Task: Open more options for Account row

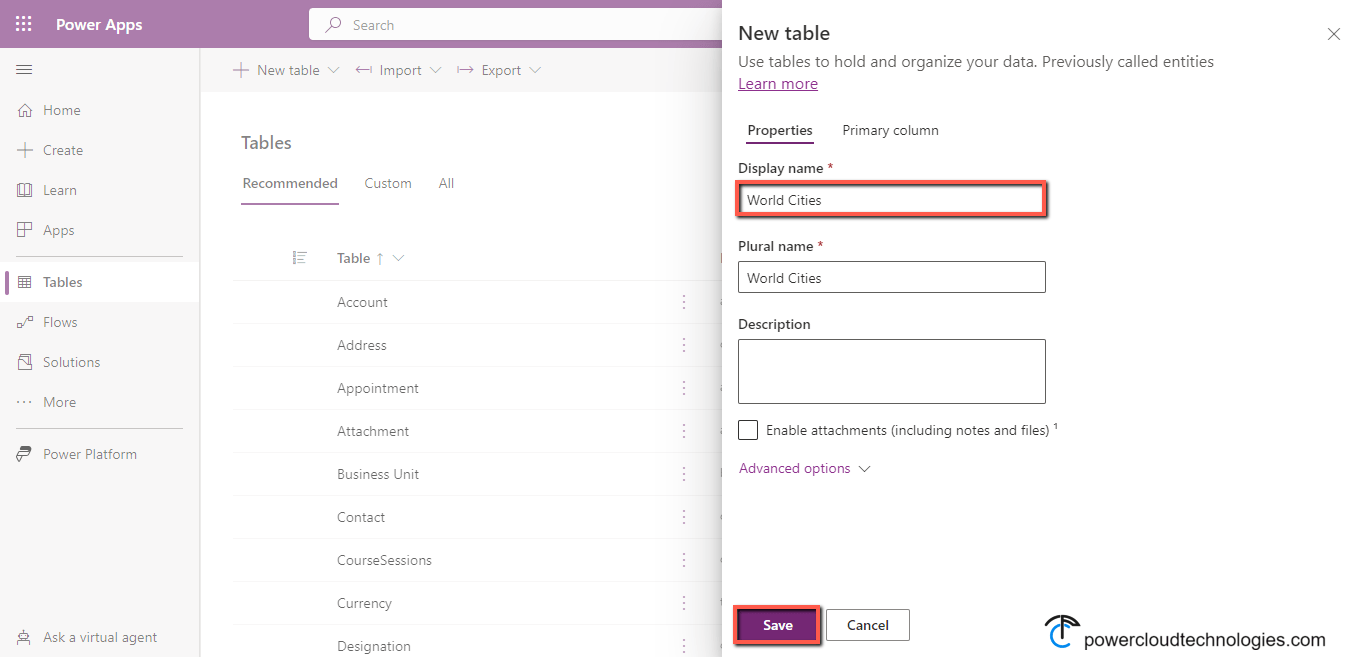Action: click(684, 302)
